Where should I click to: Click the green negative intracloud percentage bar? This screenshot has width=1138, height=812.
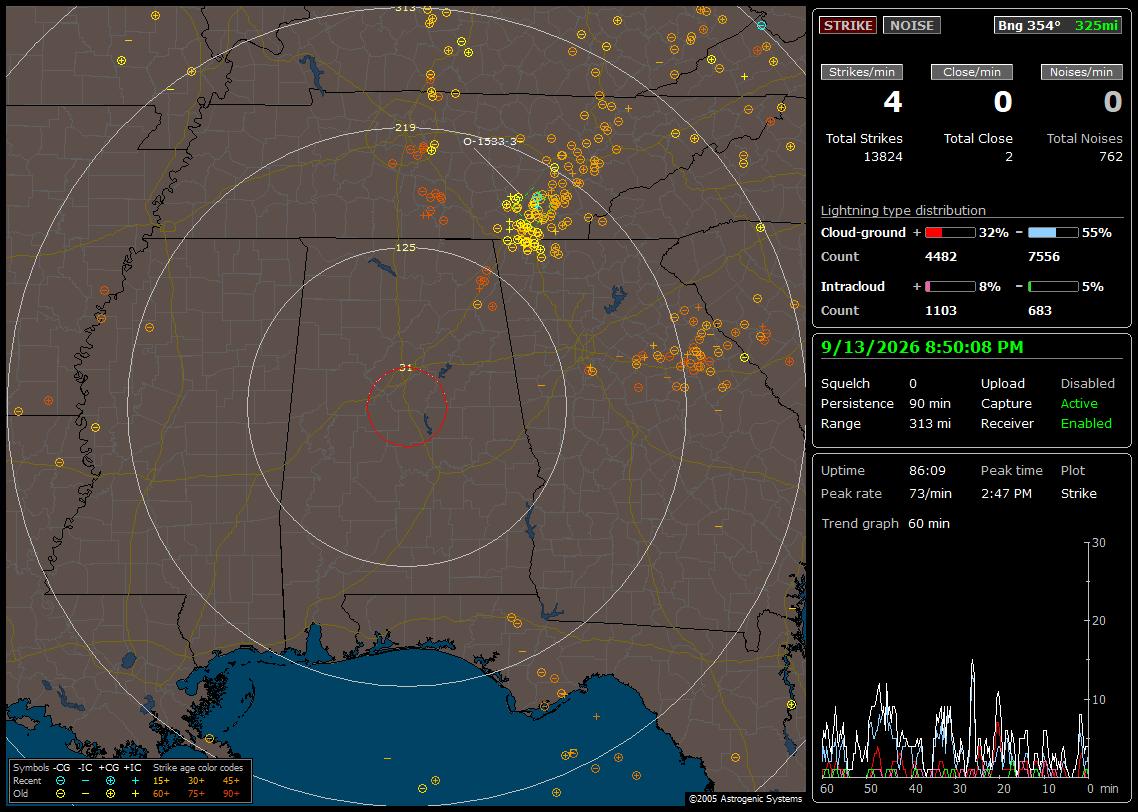1053,287
